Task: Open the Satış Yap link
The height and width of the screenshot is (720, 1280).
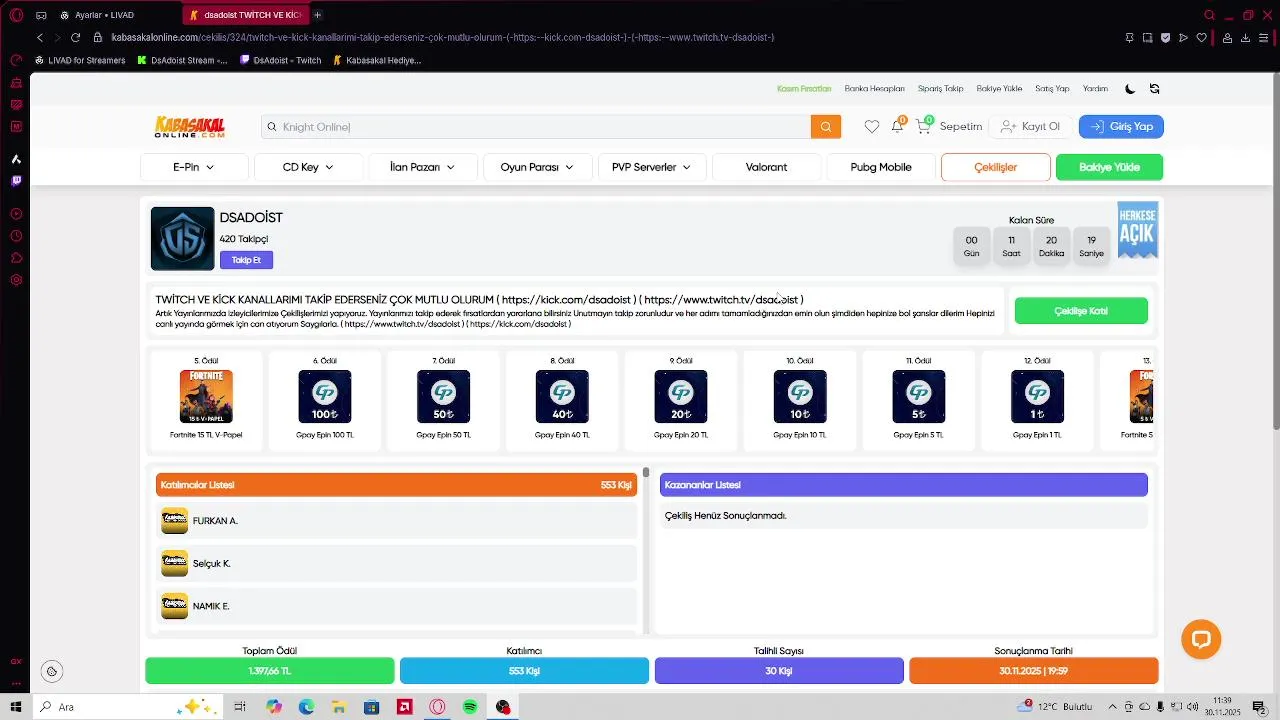Action: [x=1052, y=89]
